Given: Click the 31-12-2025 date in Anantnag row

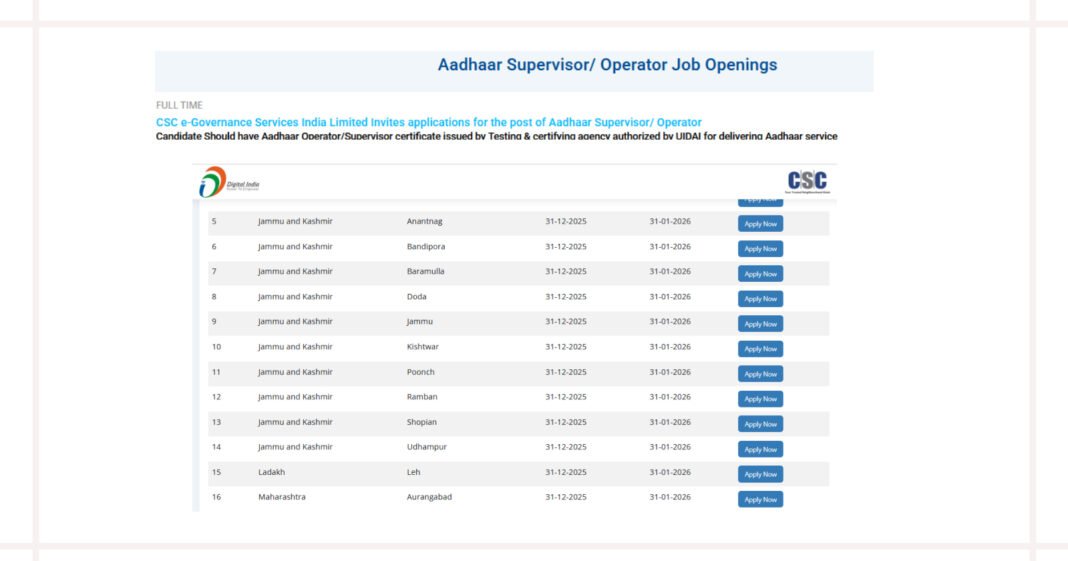Looking at the screenshot, I should click(565, 221).
